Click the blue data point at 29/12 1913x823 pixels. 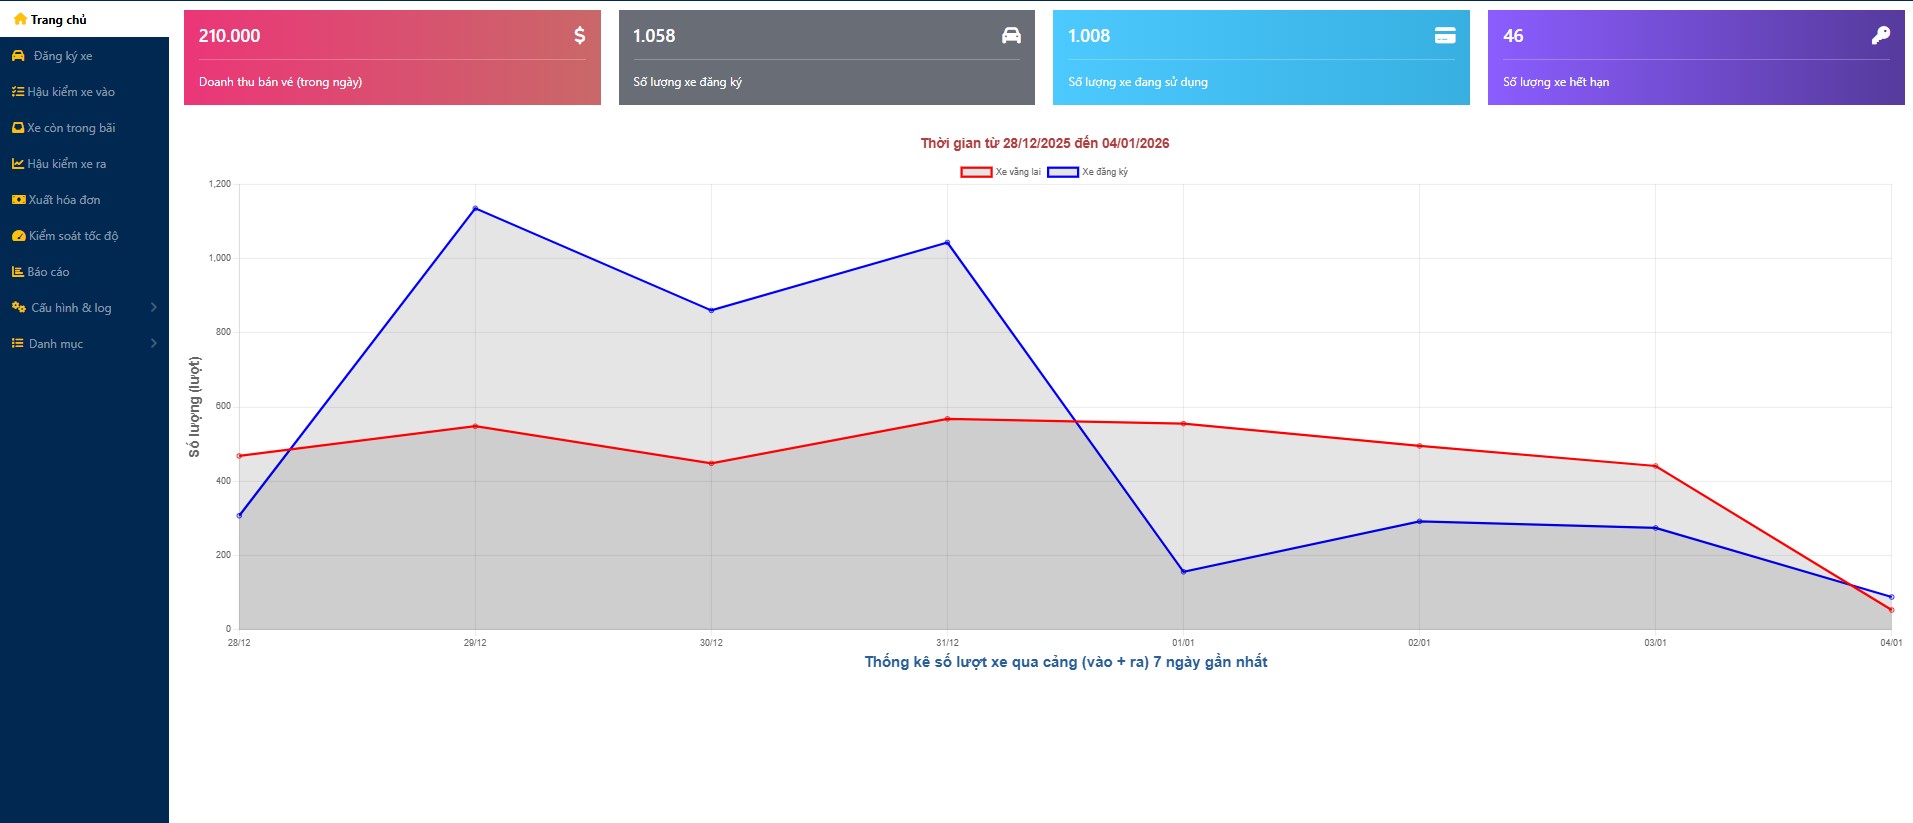[x=475, y=208]
